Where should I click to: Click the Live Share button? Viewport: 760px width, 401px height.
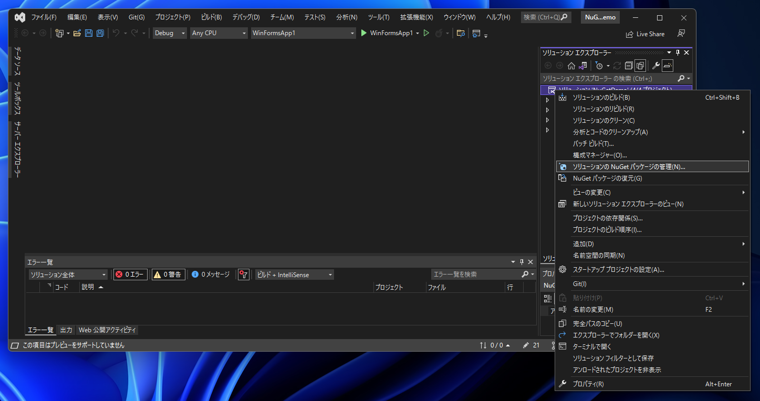click(x=645, y=34)
